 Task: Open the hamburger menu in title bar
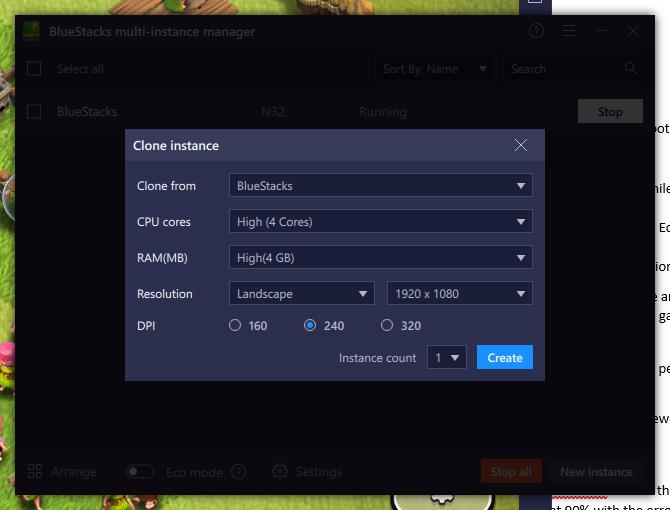point(569,31)
